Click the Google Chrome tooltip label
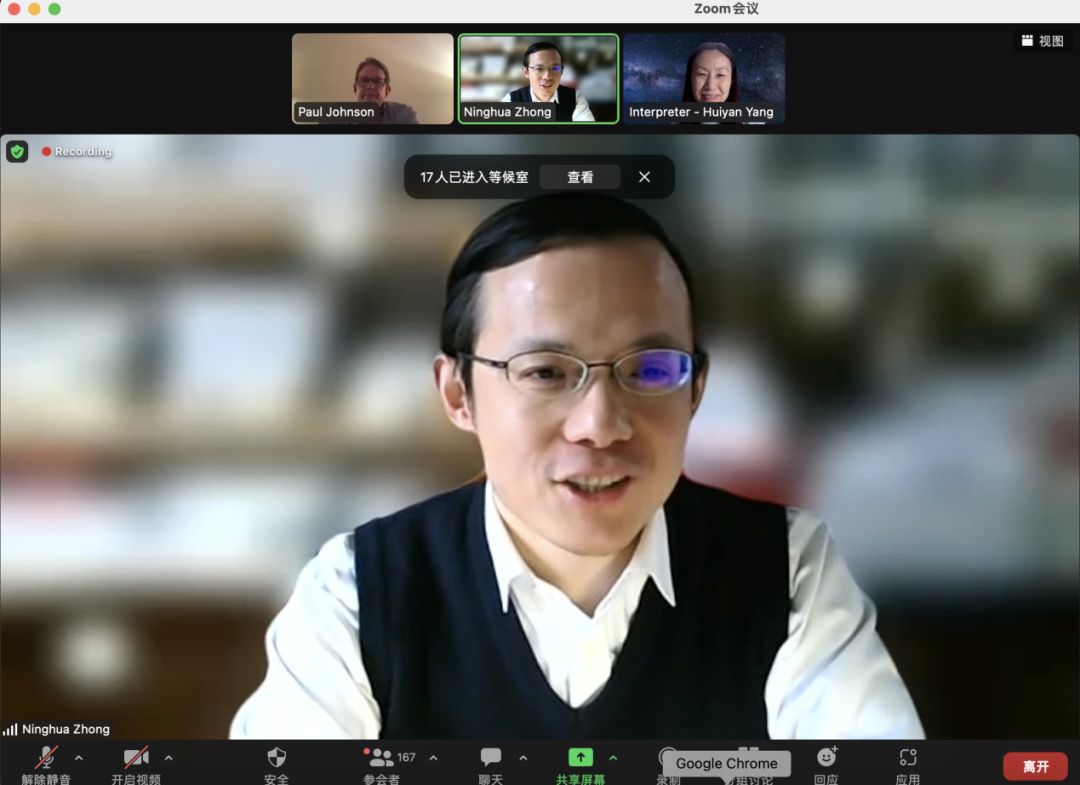1080x785 pixels. coord(727,763)
